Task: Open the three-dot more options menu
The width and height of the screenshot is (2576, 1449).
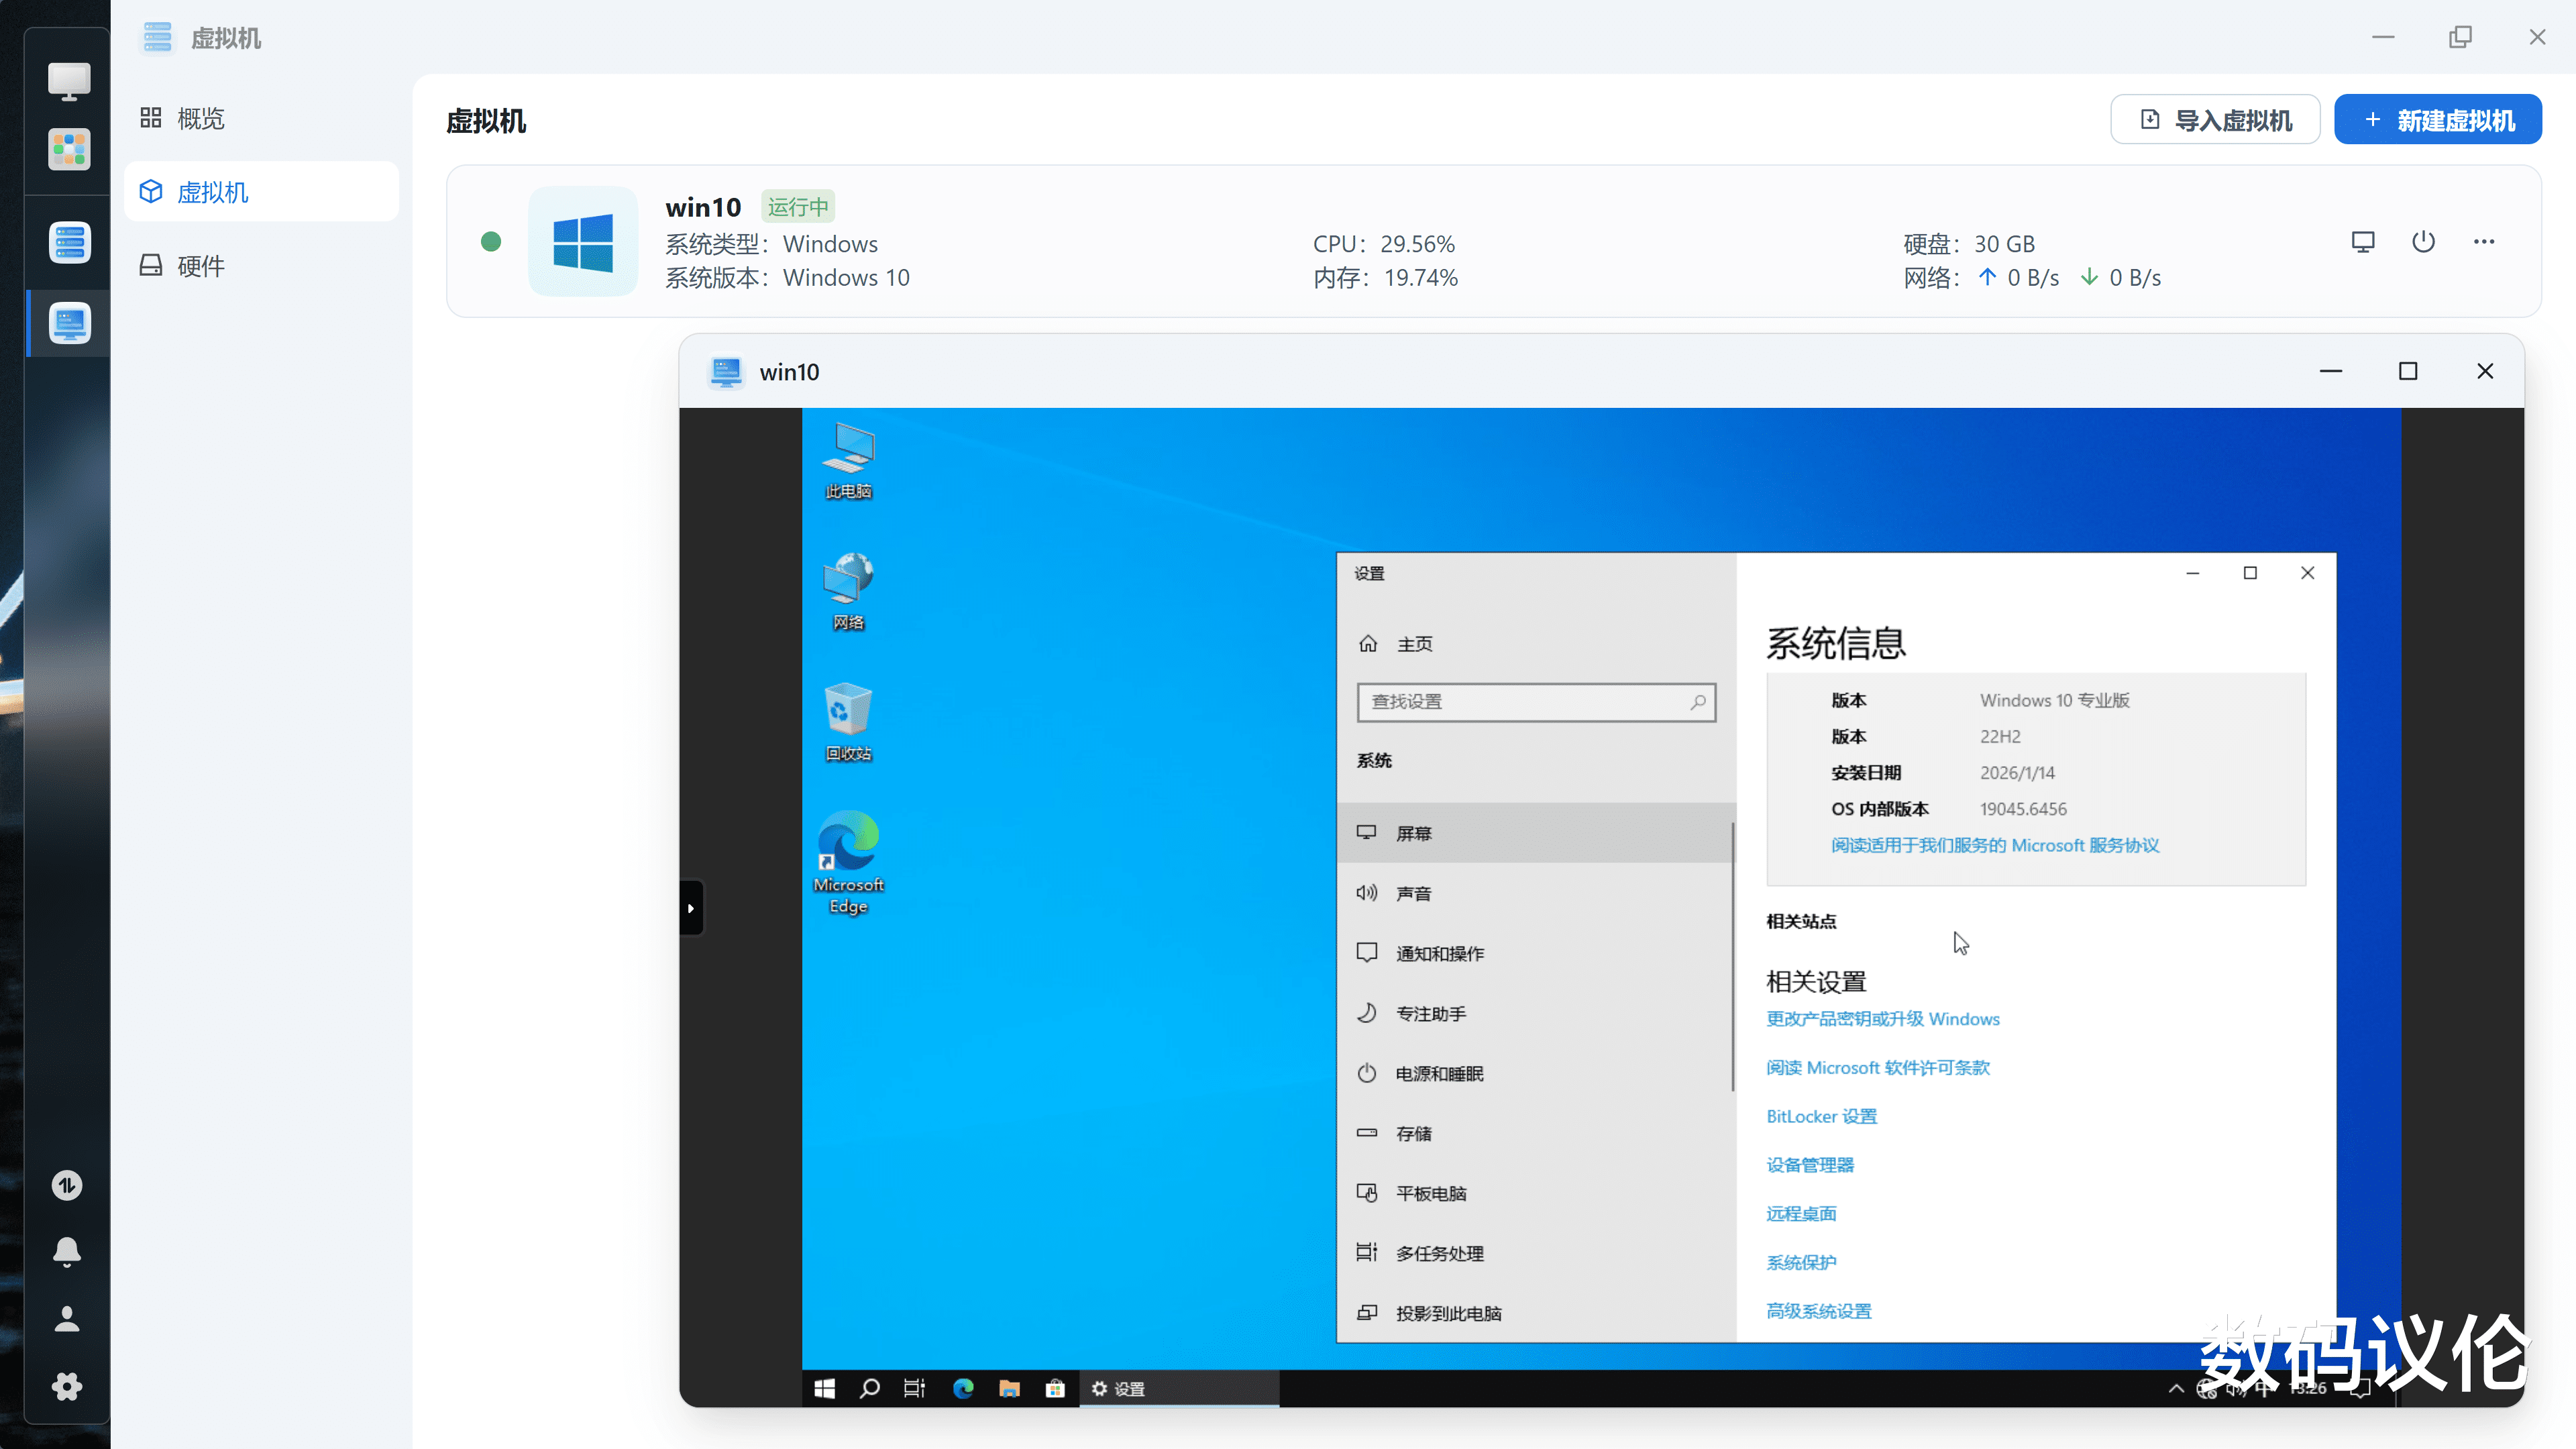Action: point(2484,242)
